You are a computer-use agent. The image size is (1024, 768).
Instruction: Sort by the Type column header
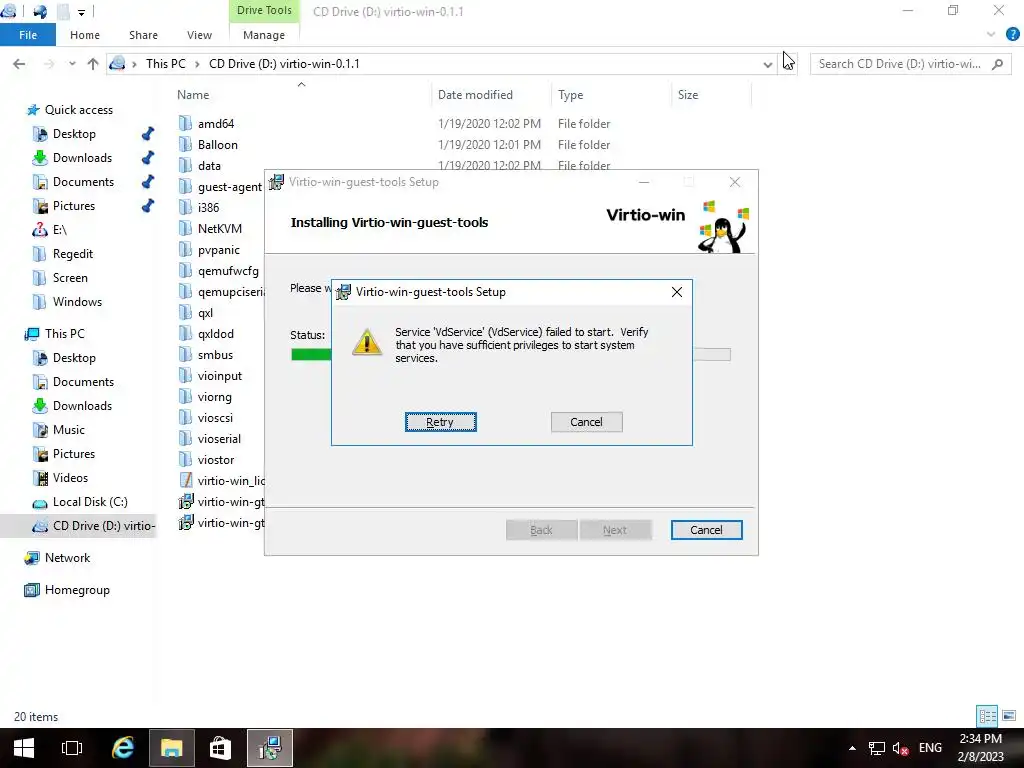tap(570, 95)
